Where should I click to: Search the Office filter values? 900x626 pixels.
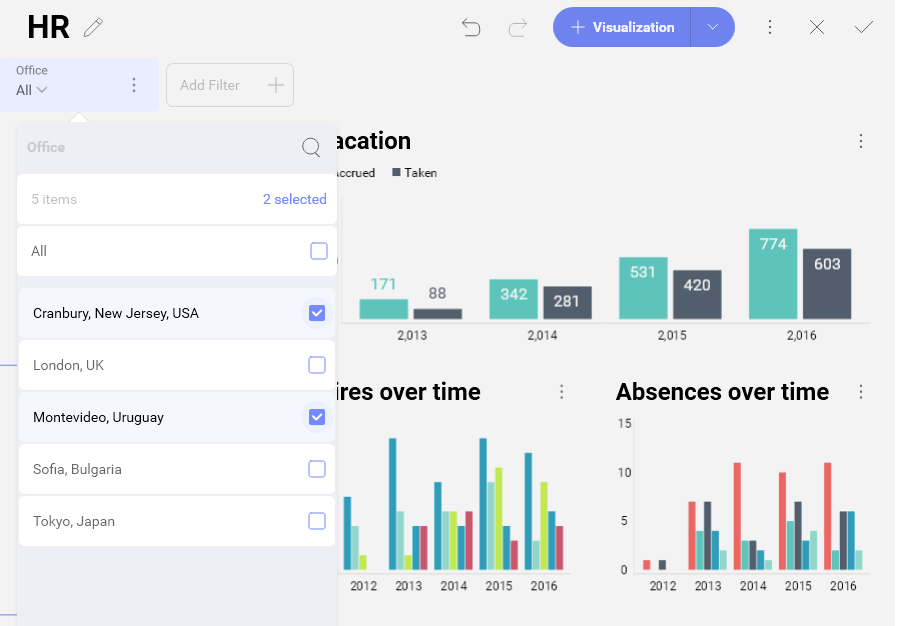pos(311,148)
